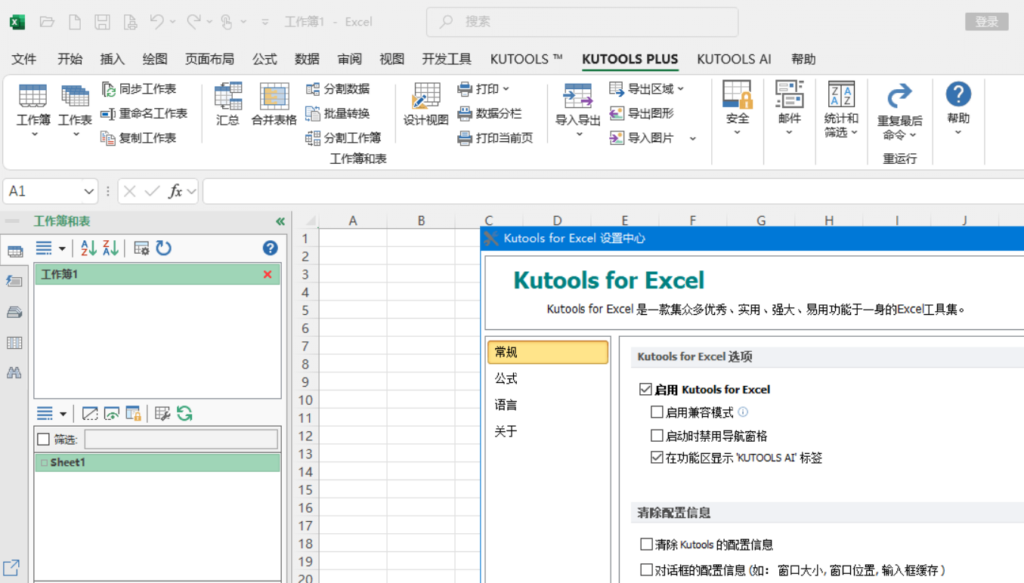The image size is (1024, 583).
Task: Open the KUTOOLS ™ tab
Action: [526, 59]
